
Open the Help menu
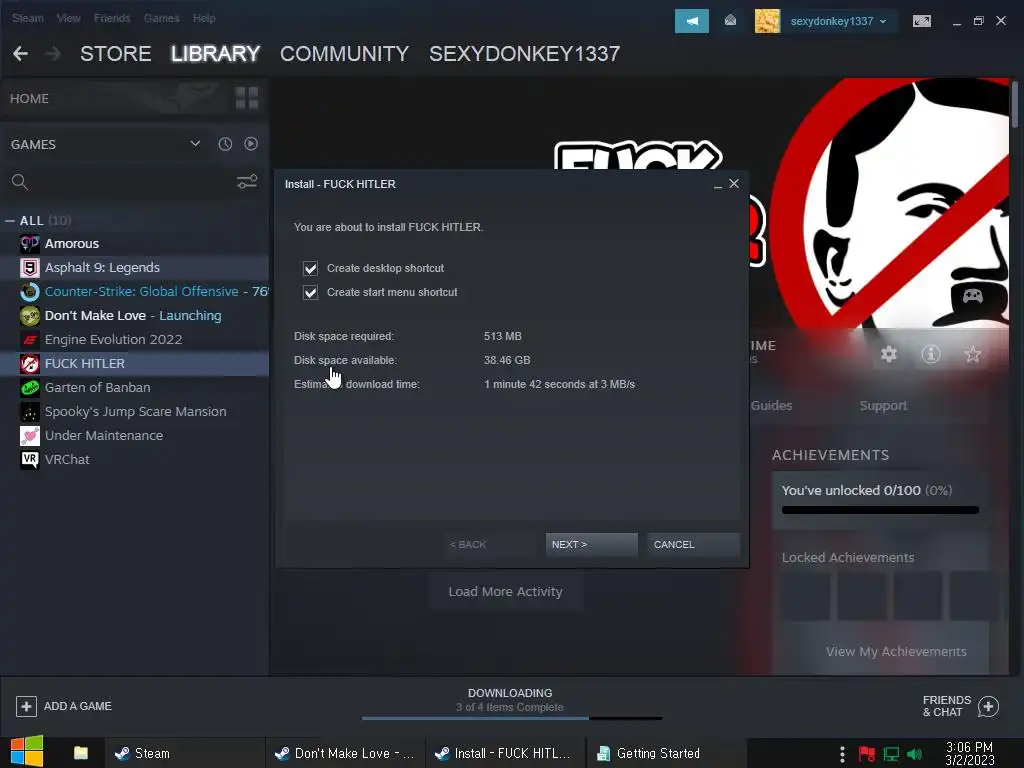204,18
